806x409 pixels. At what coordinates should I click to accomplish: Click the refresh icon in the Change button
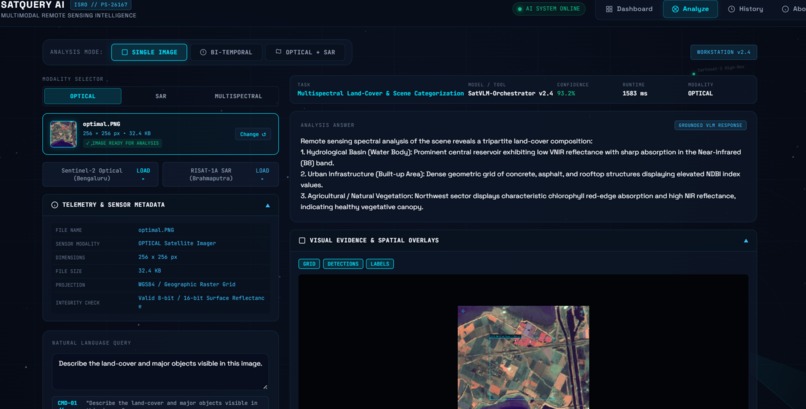pos(264,135)
